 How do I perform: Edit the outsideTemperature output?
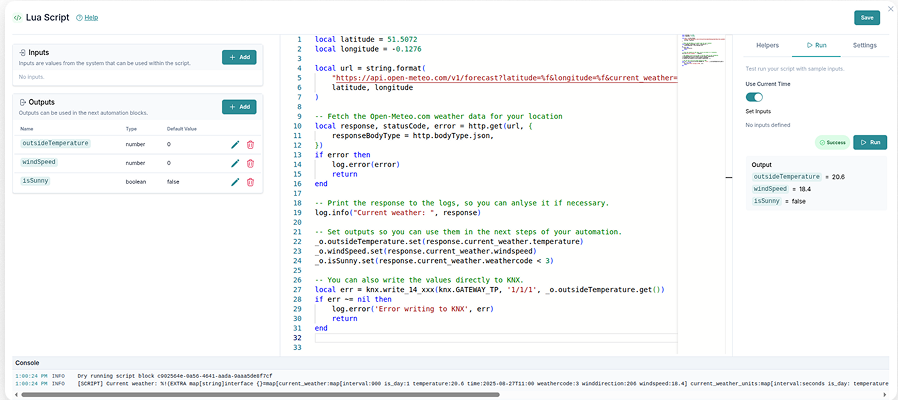point(235,145)
